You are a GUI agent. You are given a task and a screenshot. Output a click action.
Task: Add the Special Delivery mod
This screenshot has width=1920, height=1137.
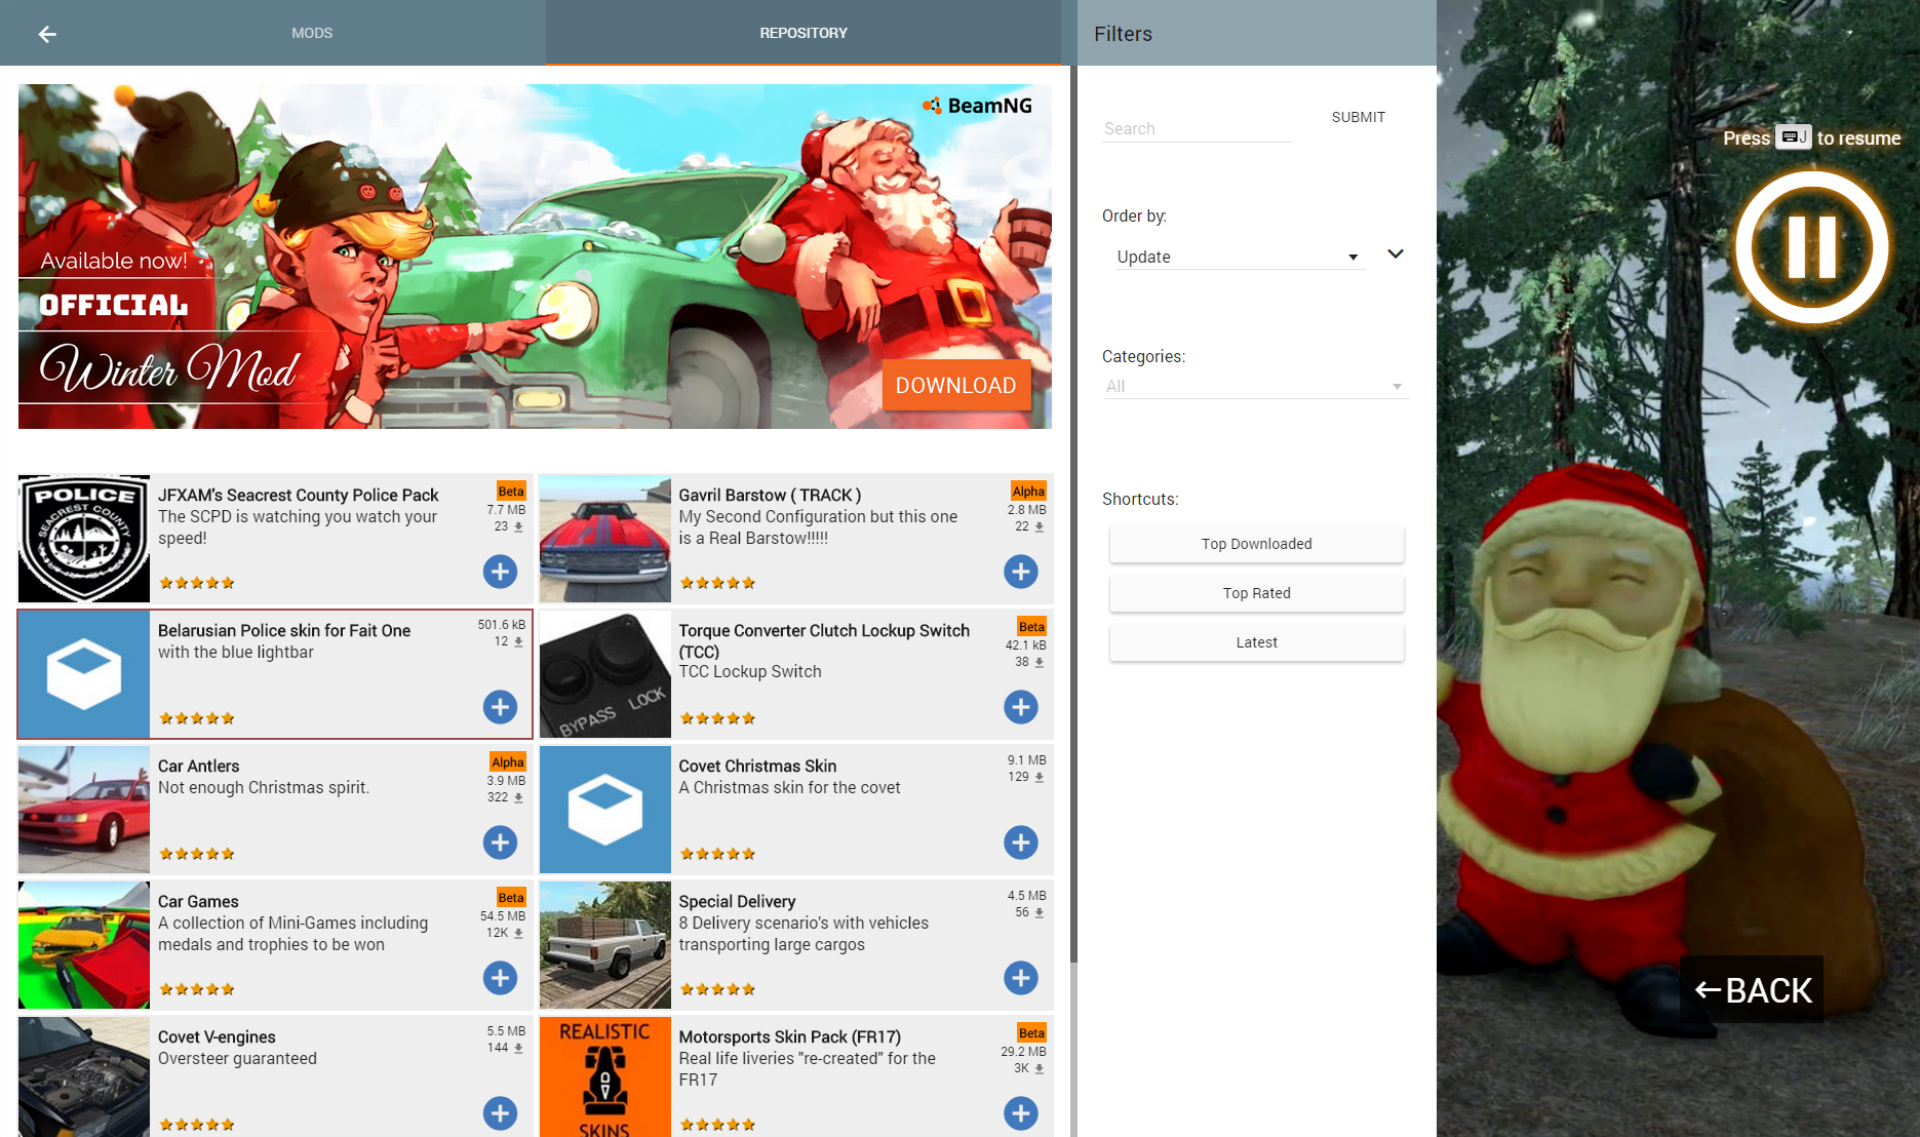coord(1020,978)
